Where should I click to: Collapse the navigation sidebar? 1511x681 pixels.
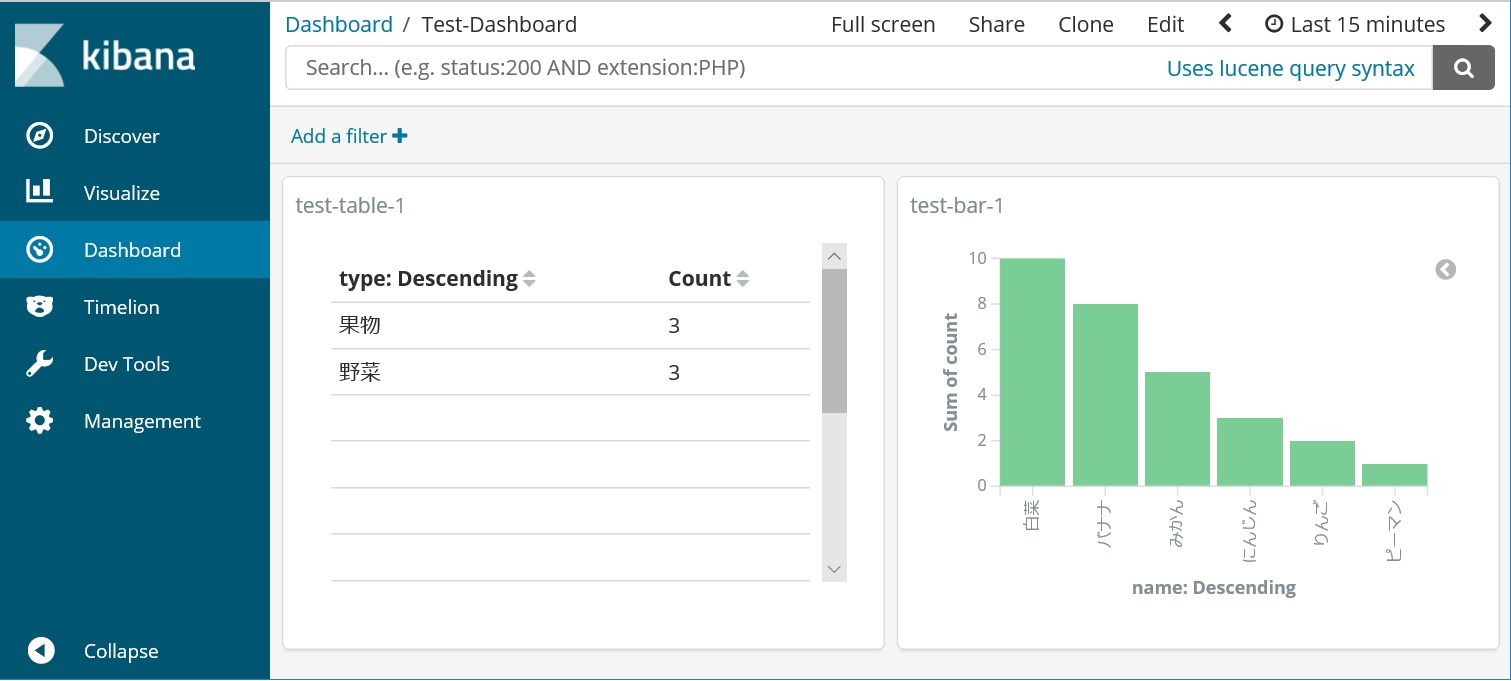click(x=120, y=651)
